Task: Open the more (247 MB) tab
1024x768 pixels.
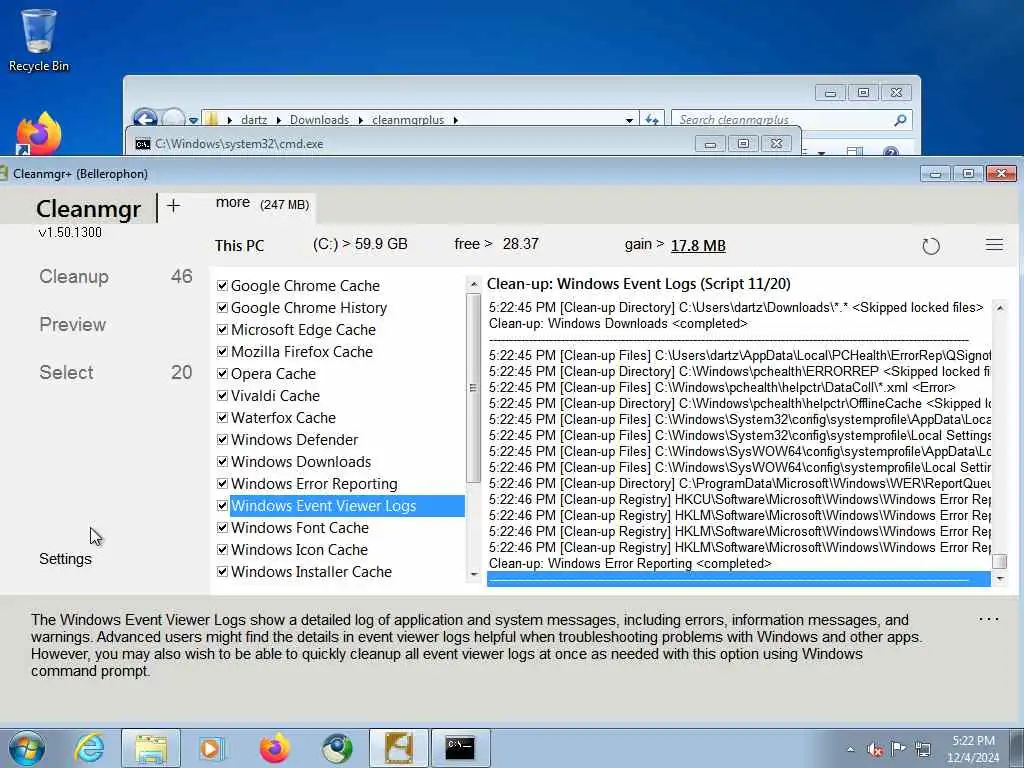Action: click(263, 204)
